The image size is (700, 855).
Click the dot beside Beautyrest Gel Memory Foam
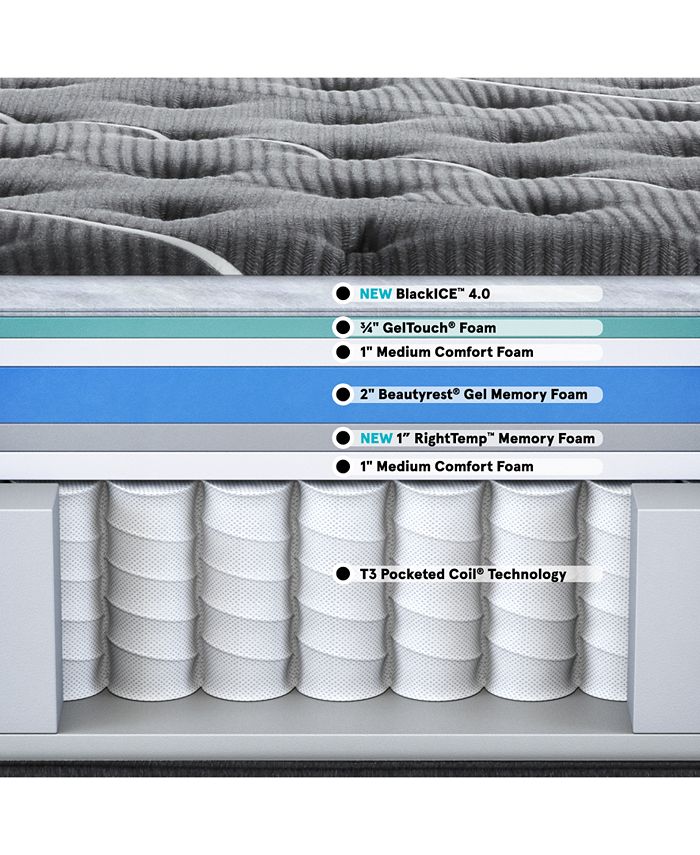343,394
